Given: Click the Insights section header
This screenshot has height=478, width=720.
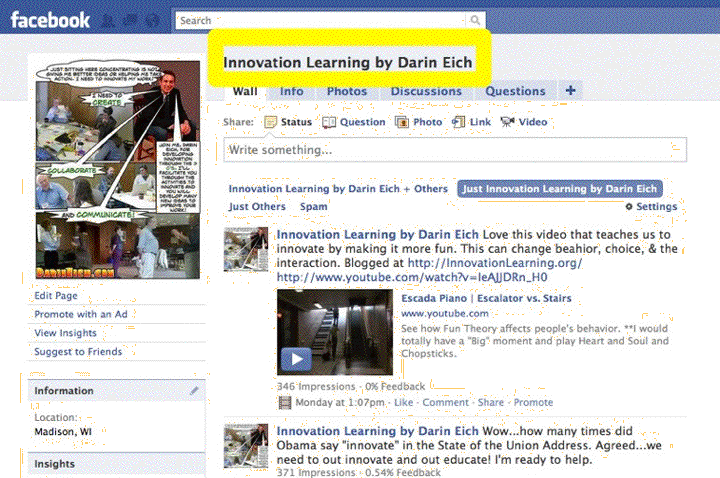Looking at the screenshot, I should pyautogui.click(x=117, y=464).
